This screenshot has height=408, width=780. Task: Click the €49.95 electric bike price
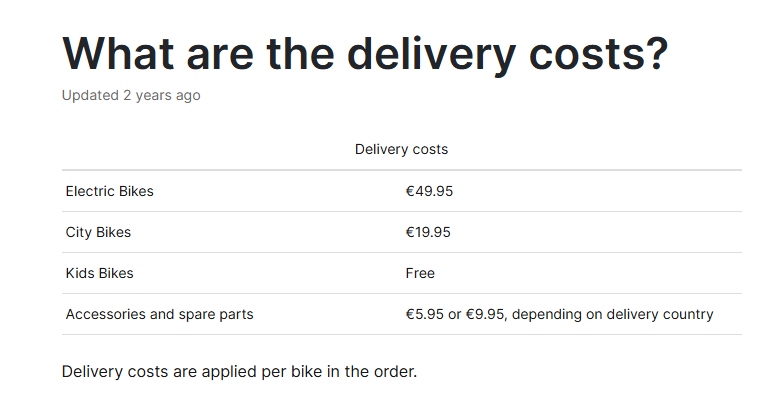pyautogui.click(x=429, y=191)
